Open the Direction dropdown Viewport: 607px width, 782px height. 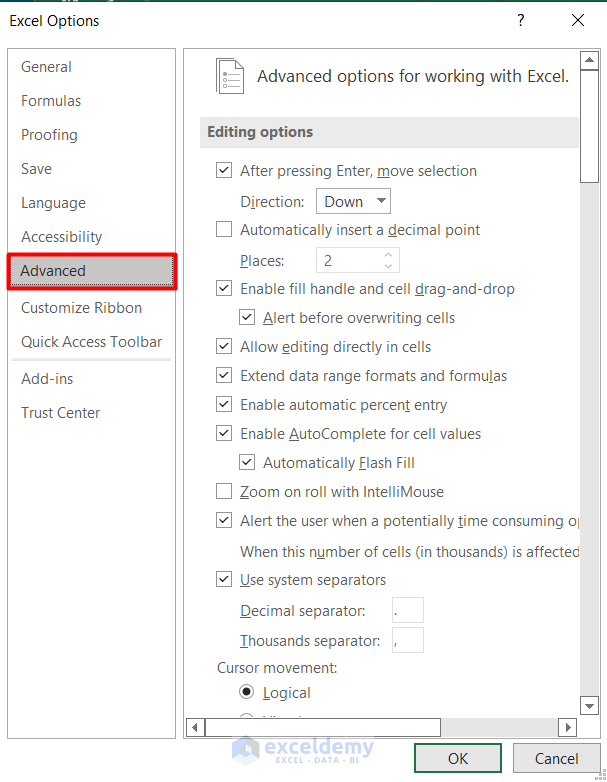(x=353, y=202)
